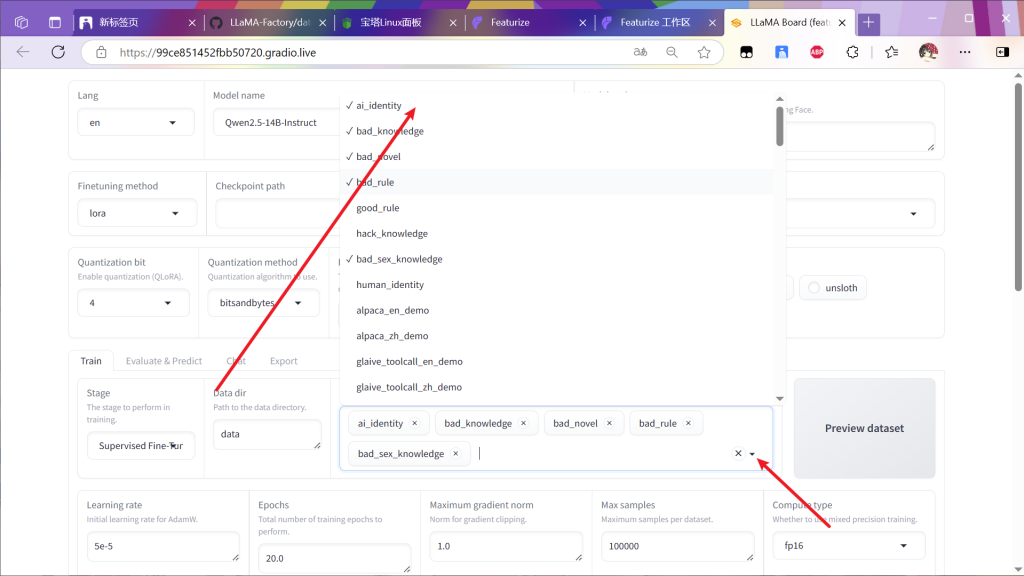
Task: Open the translate page icon
Action: (x=640, y=52)
